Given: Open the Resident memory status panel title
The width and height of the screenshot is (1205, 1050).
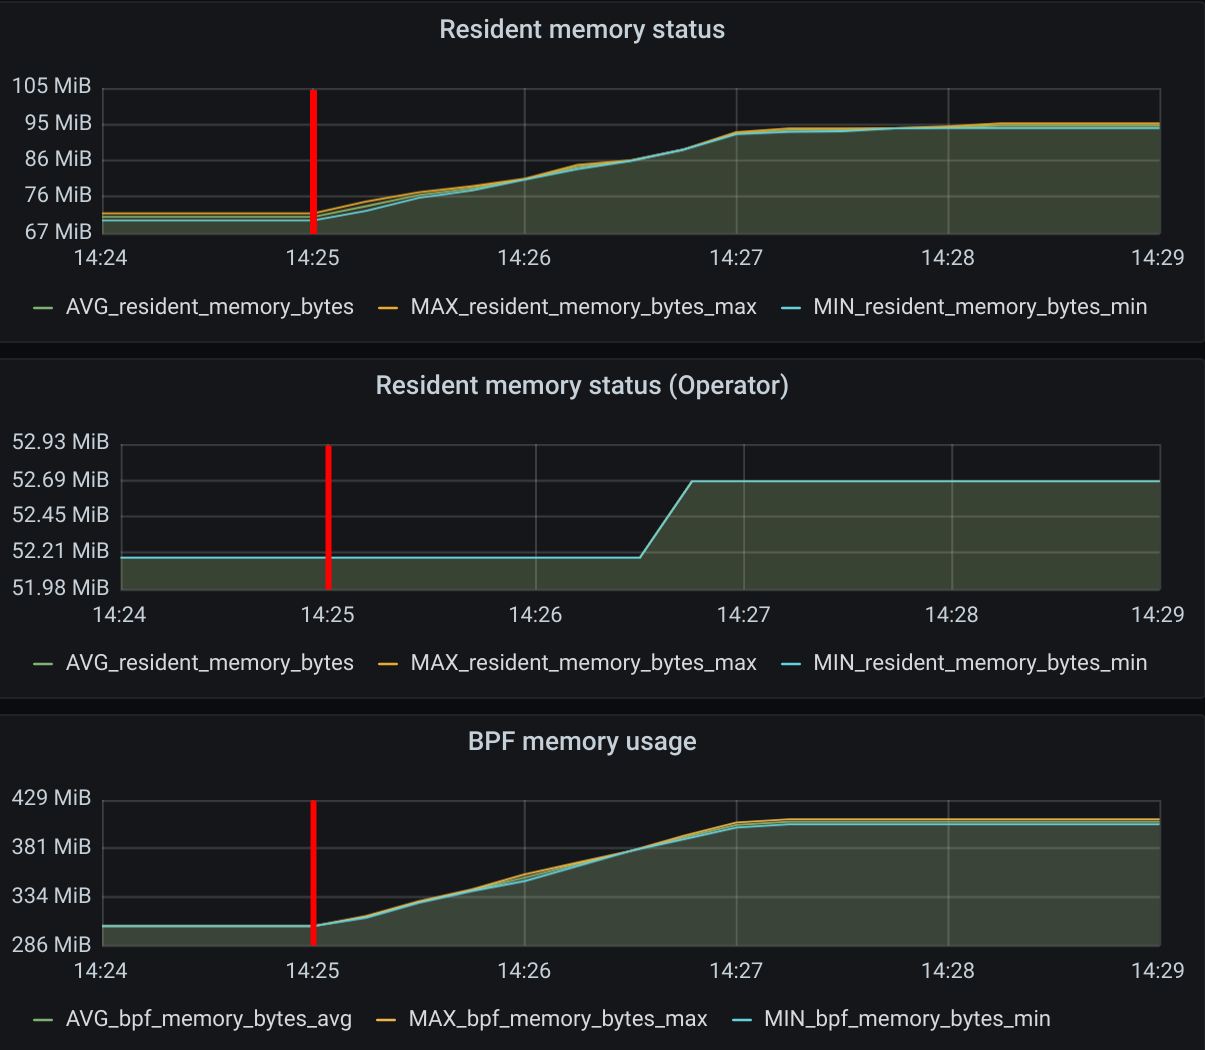Looking at the screenshot, I should click(x=582, y=29).
